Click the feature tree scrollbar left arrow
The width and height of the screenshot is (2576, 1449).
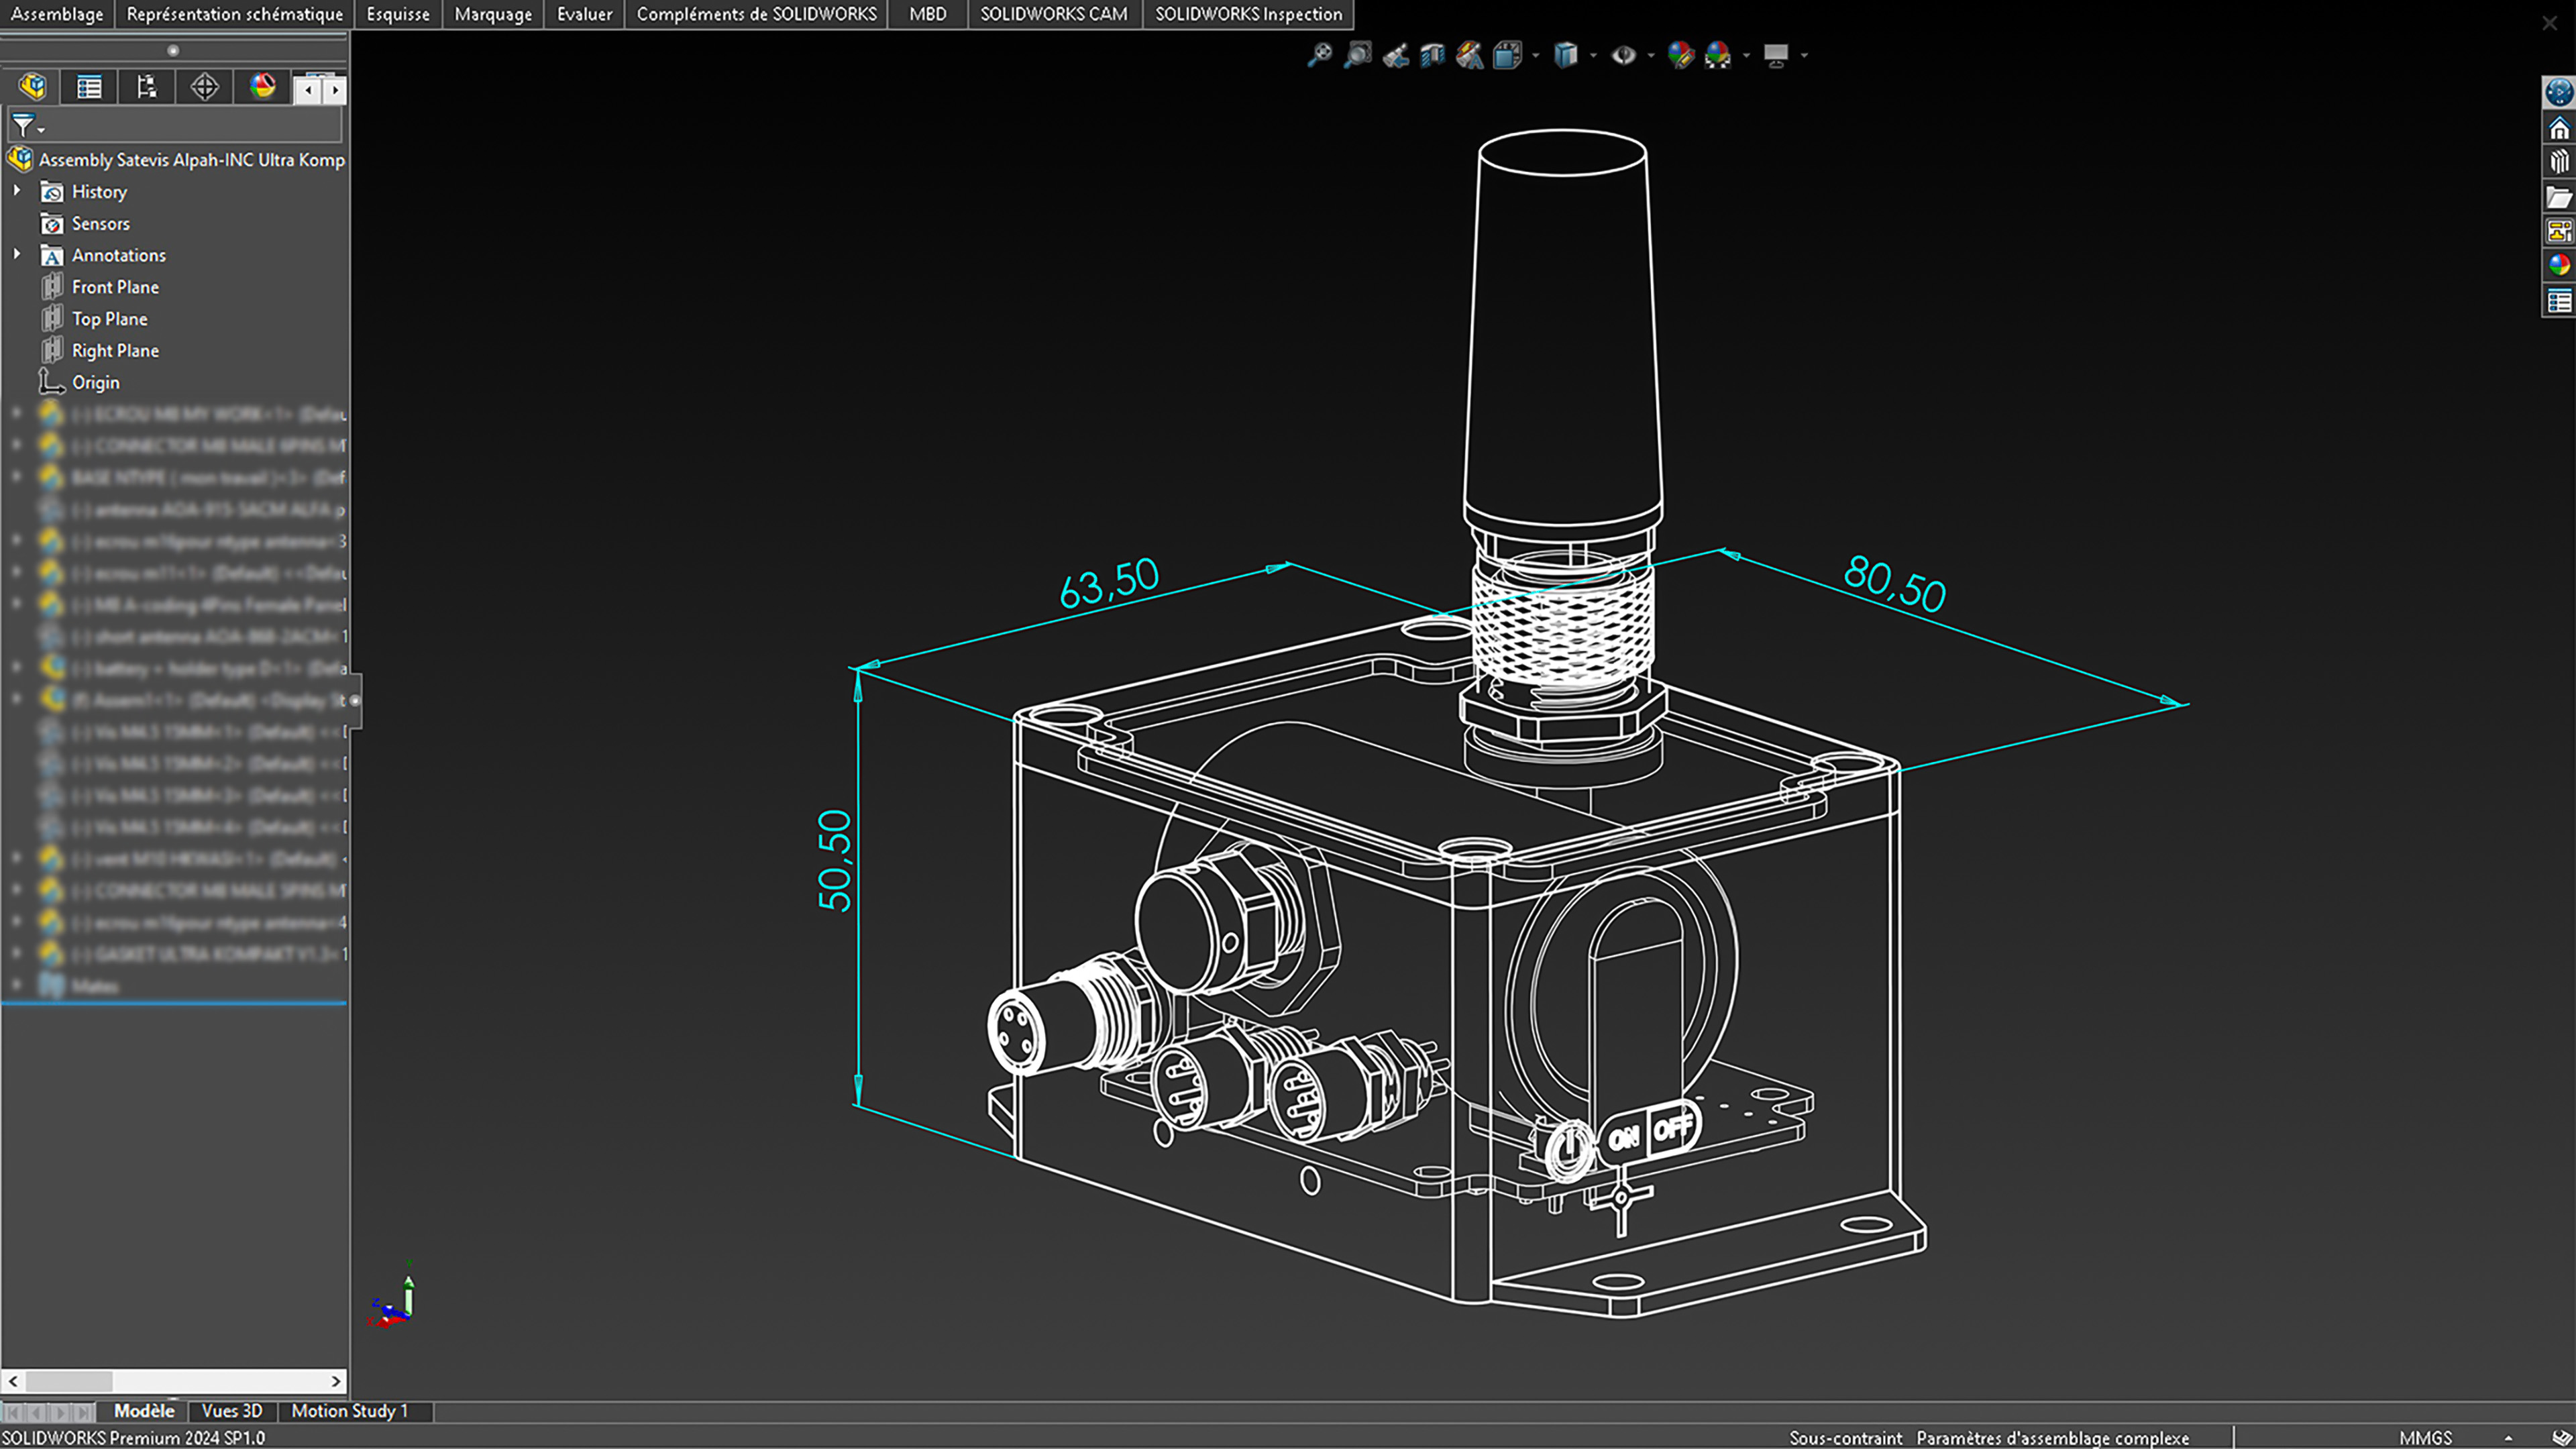pos(13,1381)
